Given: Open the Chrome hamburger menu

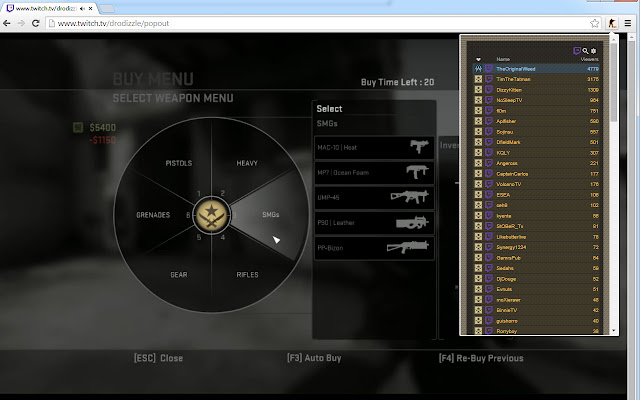Looking at the screenshot, I should (x=628, y=23).
